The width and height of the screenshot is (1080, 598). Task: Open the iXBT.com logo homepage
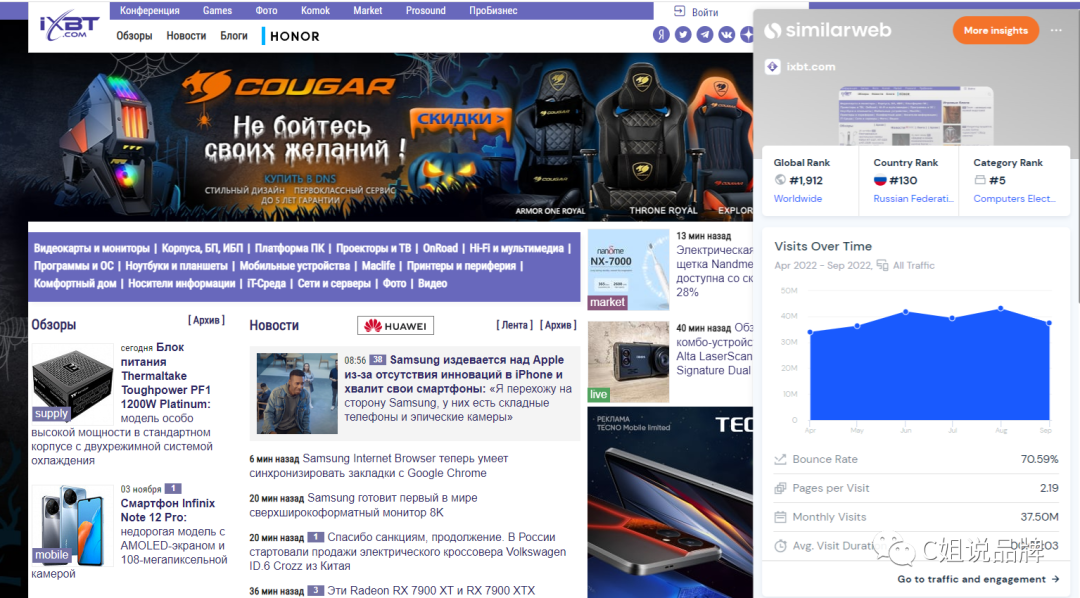(x=69, y=25)
